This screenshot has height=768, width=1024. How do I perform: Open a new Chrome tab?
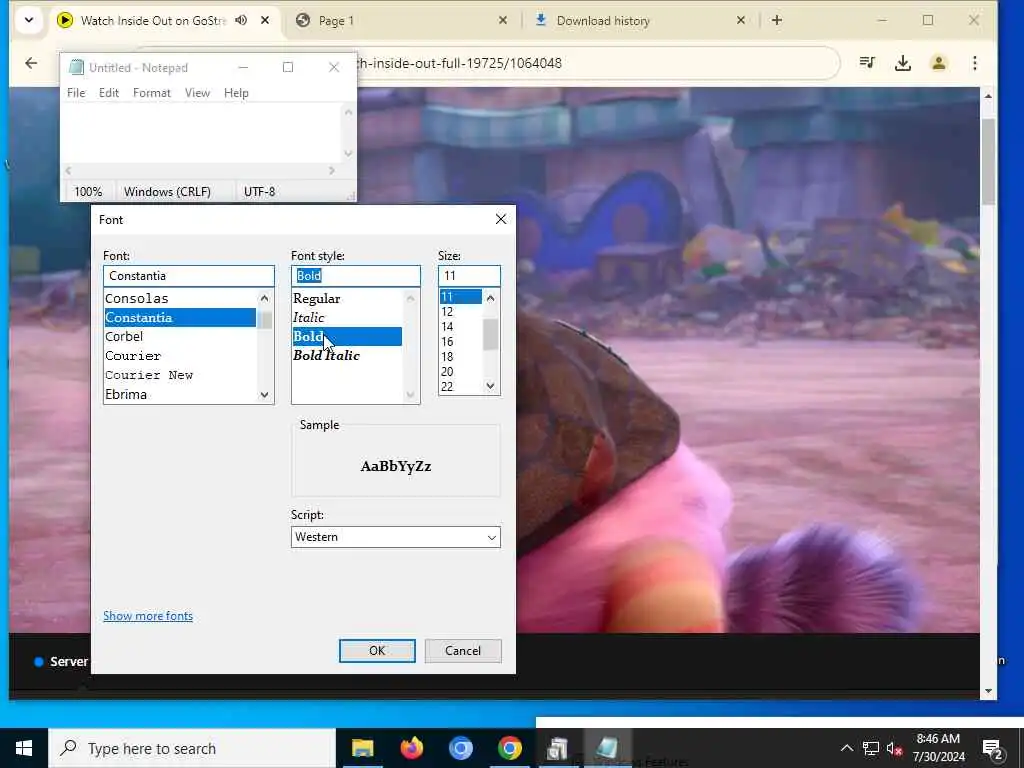coord(776,20)
